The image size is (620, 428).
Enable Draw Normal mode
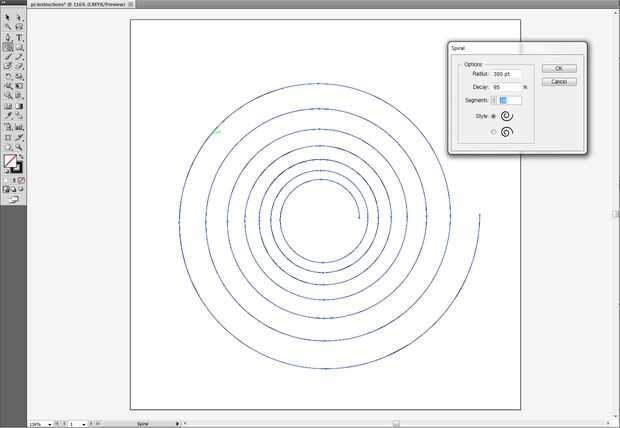pyautogui.click(x=6, y=189)
